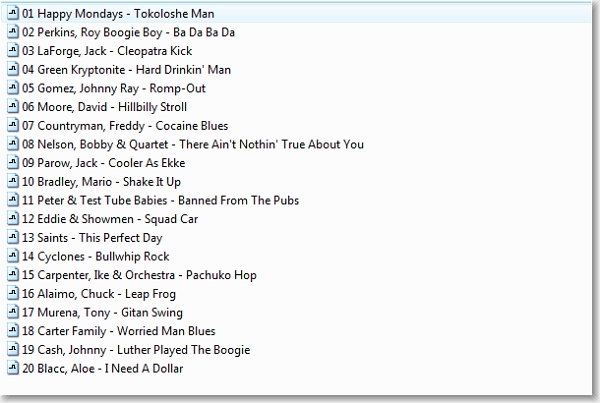Click the audio icon beside Bullwhip Rock
Image resolution: width=600 pixels, height=403 pixels.
[13, 256]
